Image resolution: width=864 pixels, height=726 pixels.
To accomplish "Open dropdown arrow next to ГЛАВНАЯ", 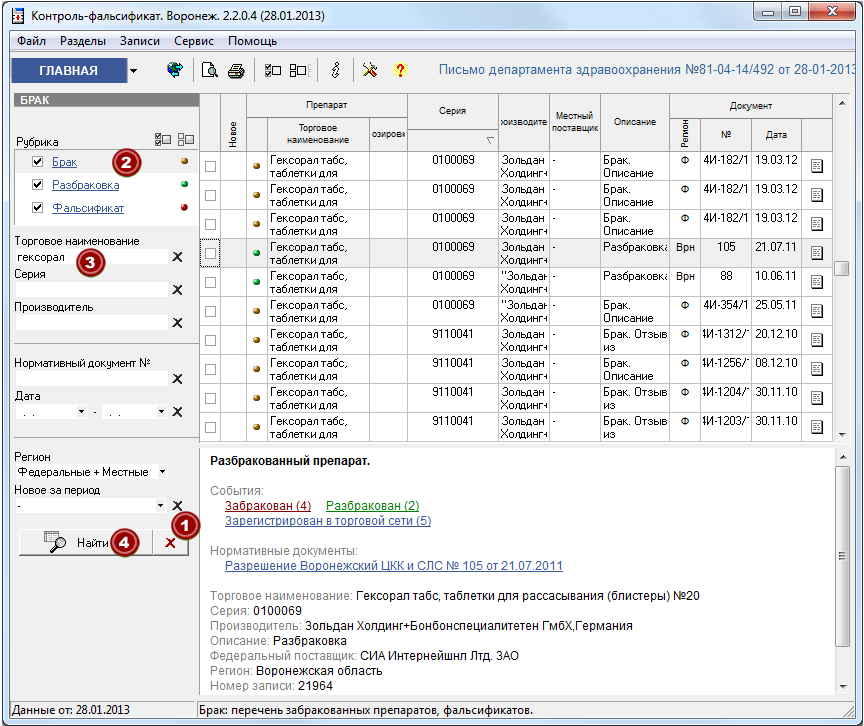I will 133,71.
